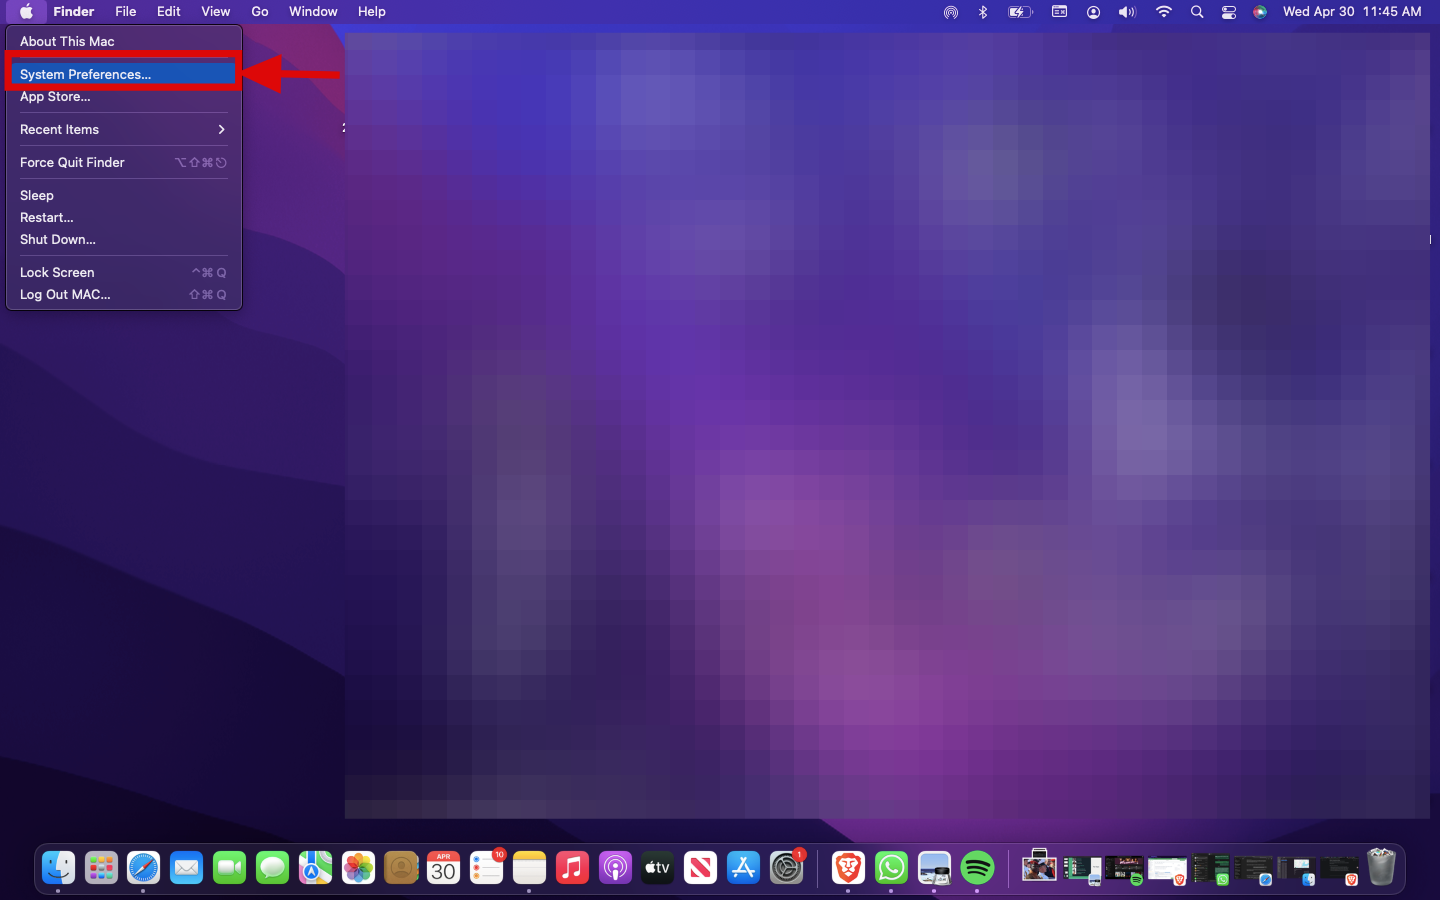Toggle the Bluetooth menu bar icon
The width and height of the screenshot is (1440, 900).
tap(983, 12)
